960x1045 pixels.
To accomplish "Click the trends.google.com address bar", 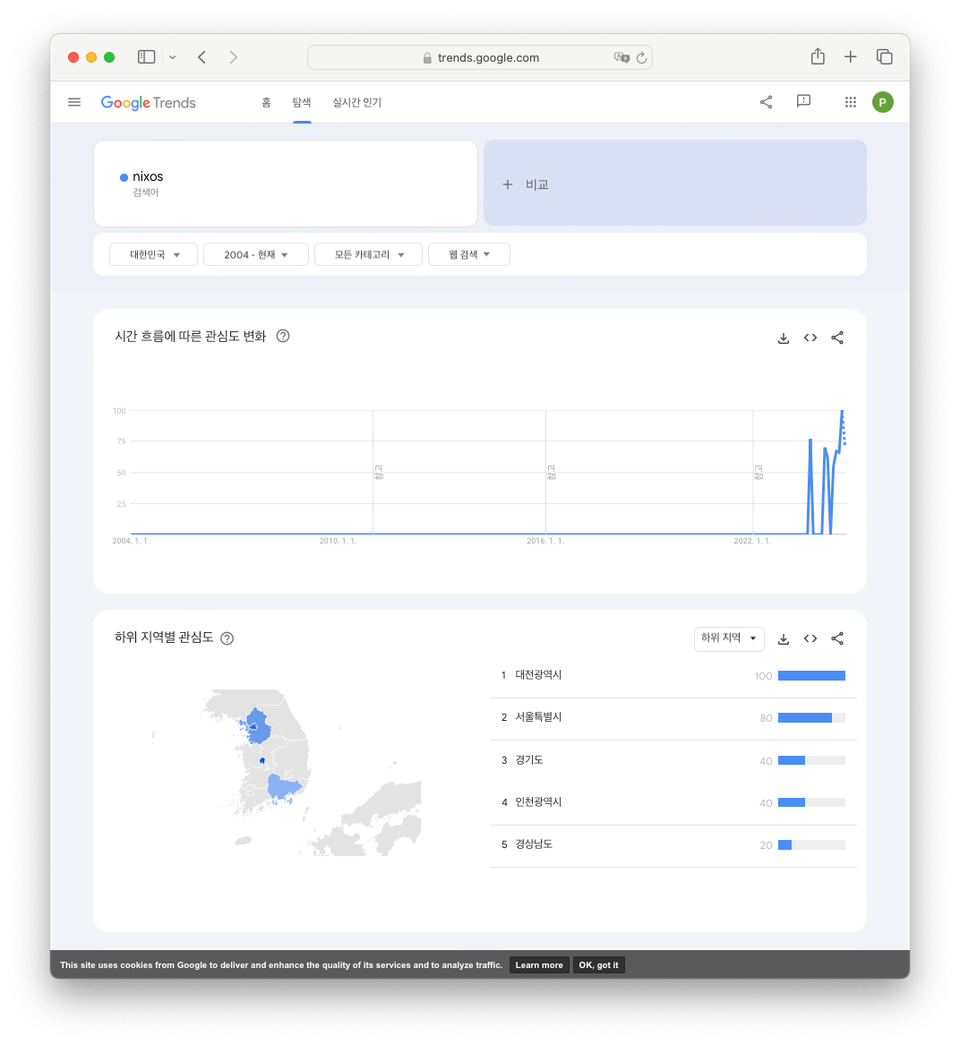I will coord(480,57).
